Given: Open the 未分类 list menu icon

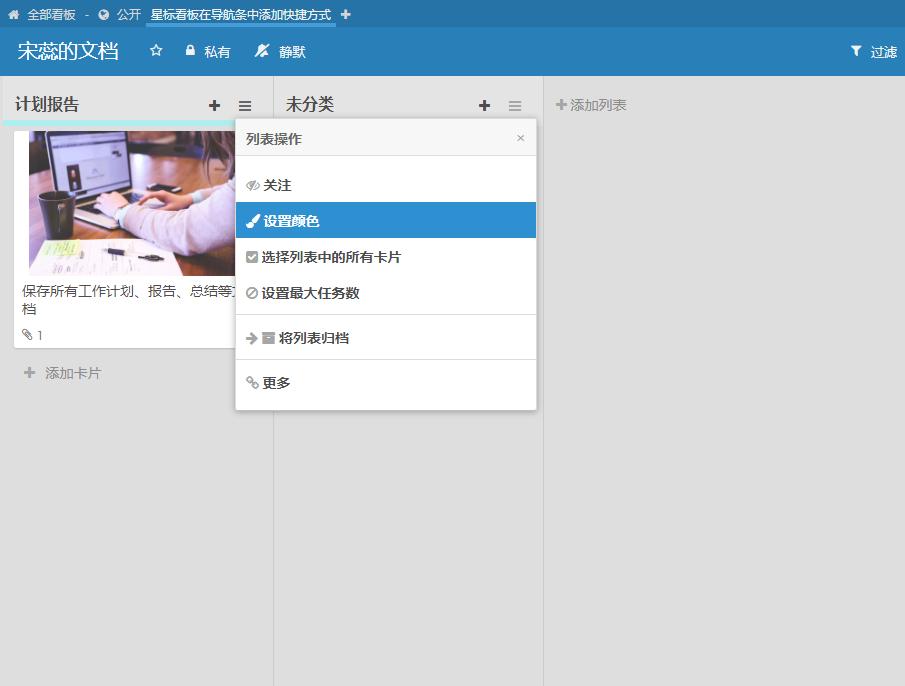Looking at the screenshot, I should pos(515,105).
